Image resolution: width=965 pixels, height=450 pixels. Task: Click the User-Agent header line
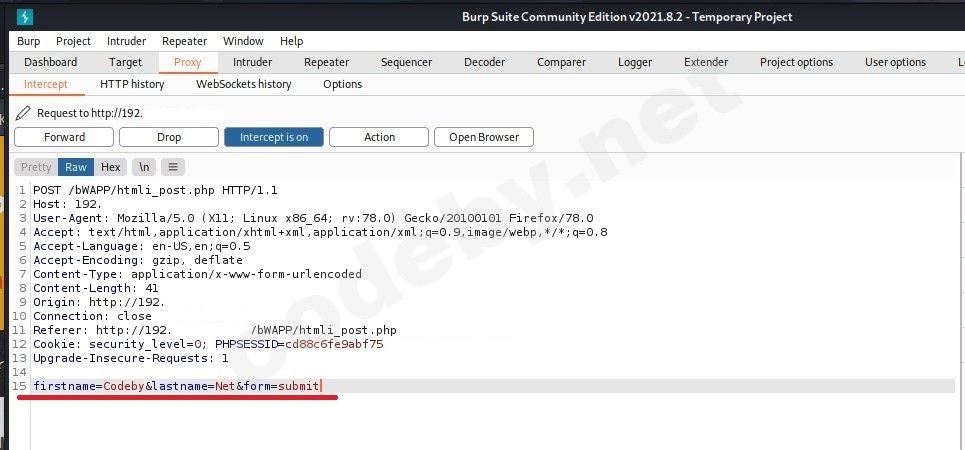(x=313, y=218)
